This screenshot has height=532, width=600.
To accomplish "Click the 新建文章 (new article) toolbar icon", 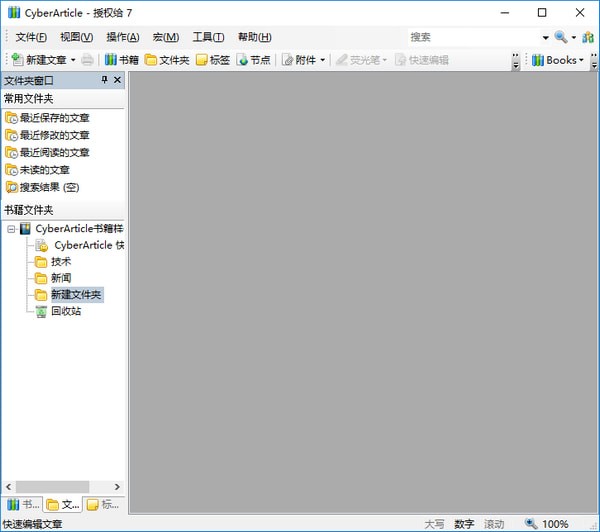I will click(17, 60).
